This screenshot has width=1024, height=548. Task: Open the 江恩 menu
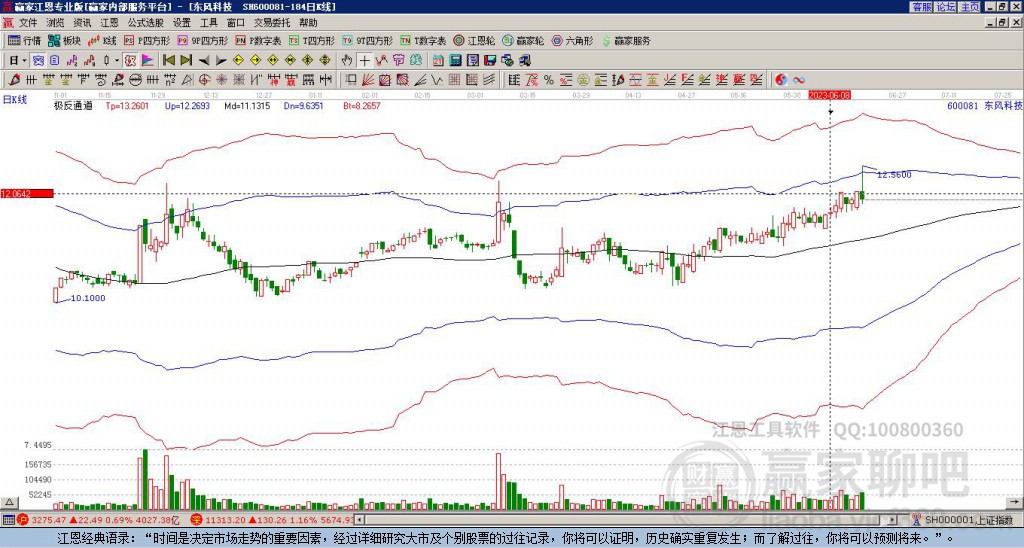109,23
